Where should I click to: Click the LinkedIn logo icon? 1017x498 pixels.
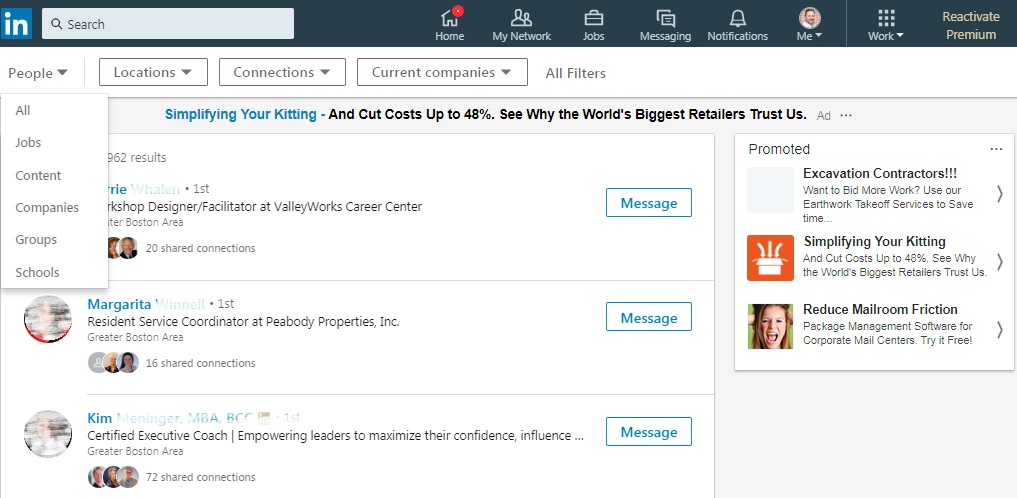coord(15,24)
